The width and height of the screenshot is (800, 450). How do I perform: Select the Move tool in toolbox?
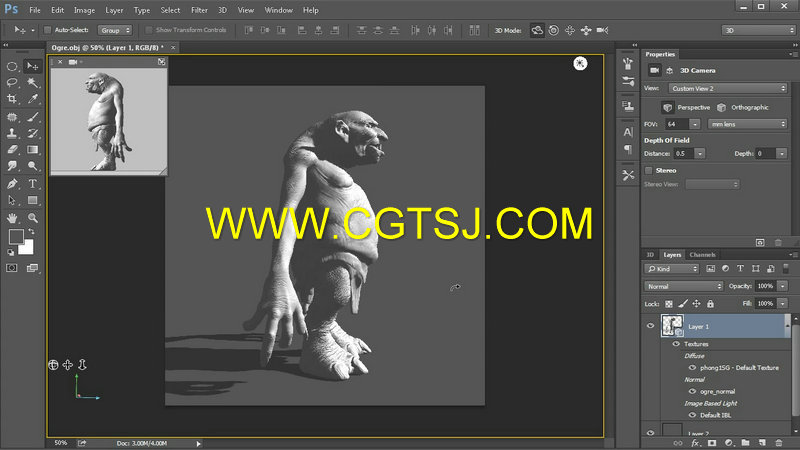32,66
